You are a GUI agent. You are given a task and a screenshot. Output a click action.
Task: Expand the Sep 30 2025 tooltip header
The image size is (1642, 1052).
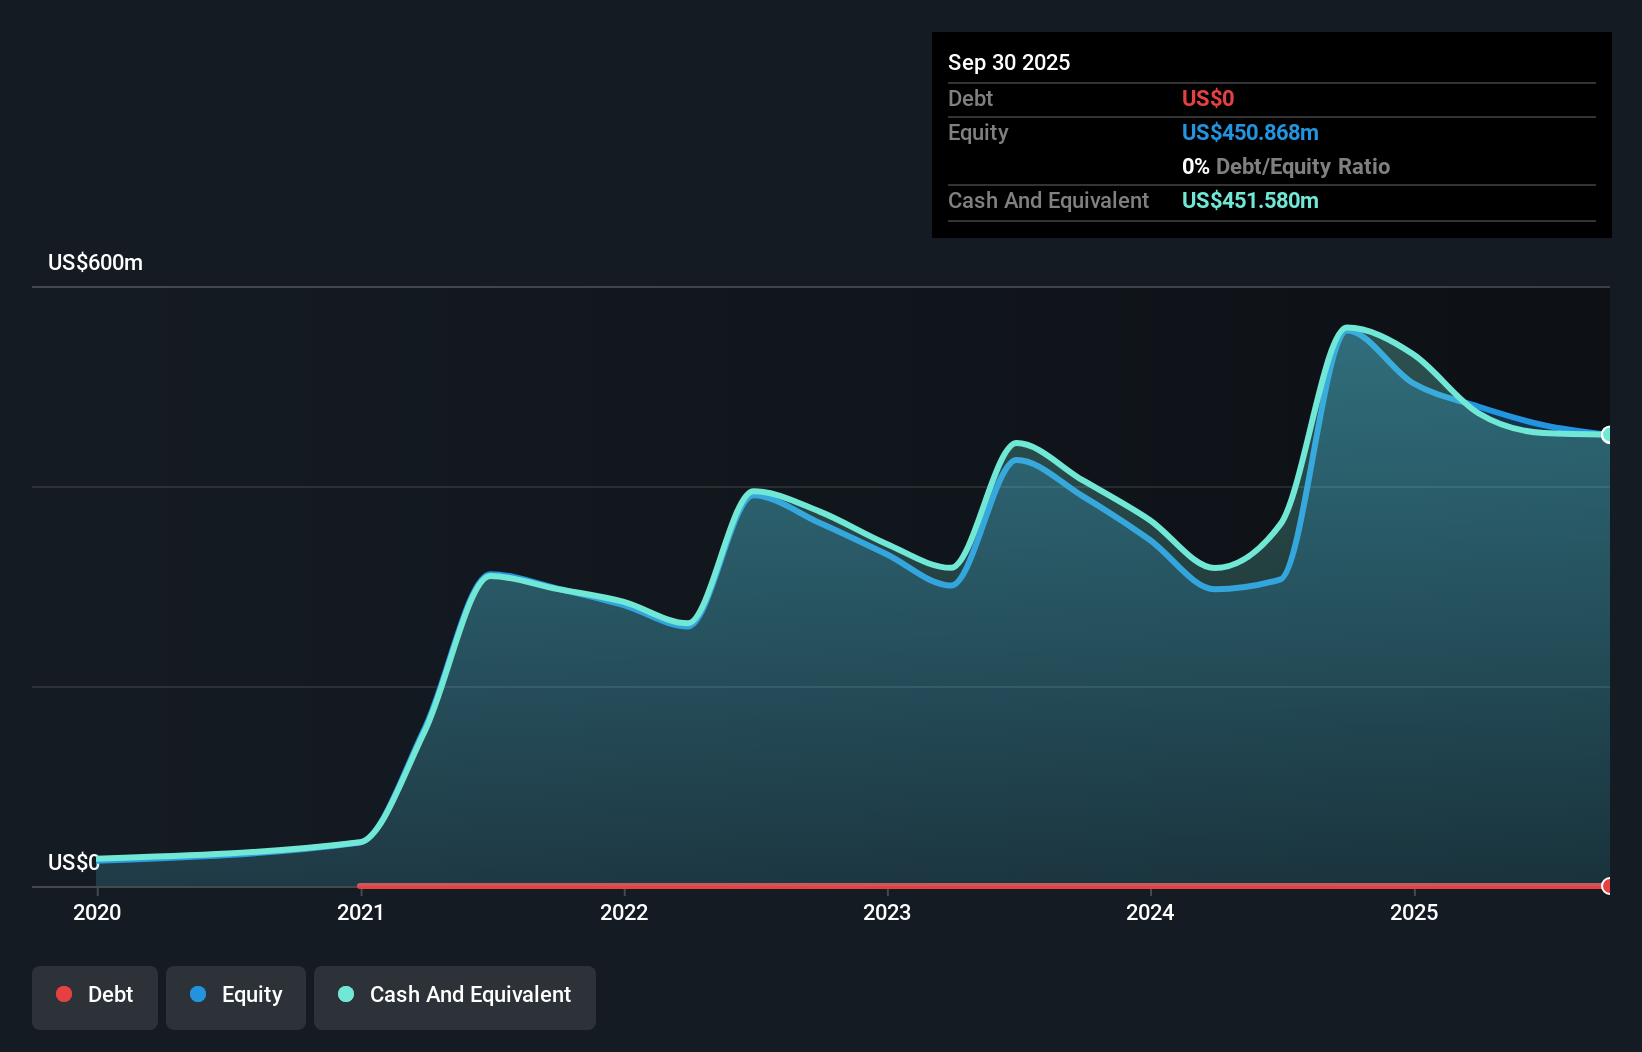click(1009, 62)
